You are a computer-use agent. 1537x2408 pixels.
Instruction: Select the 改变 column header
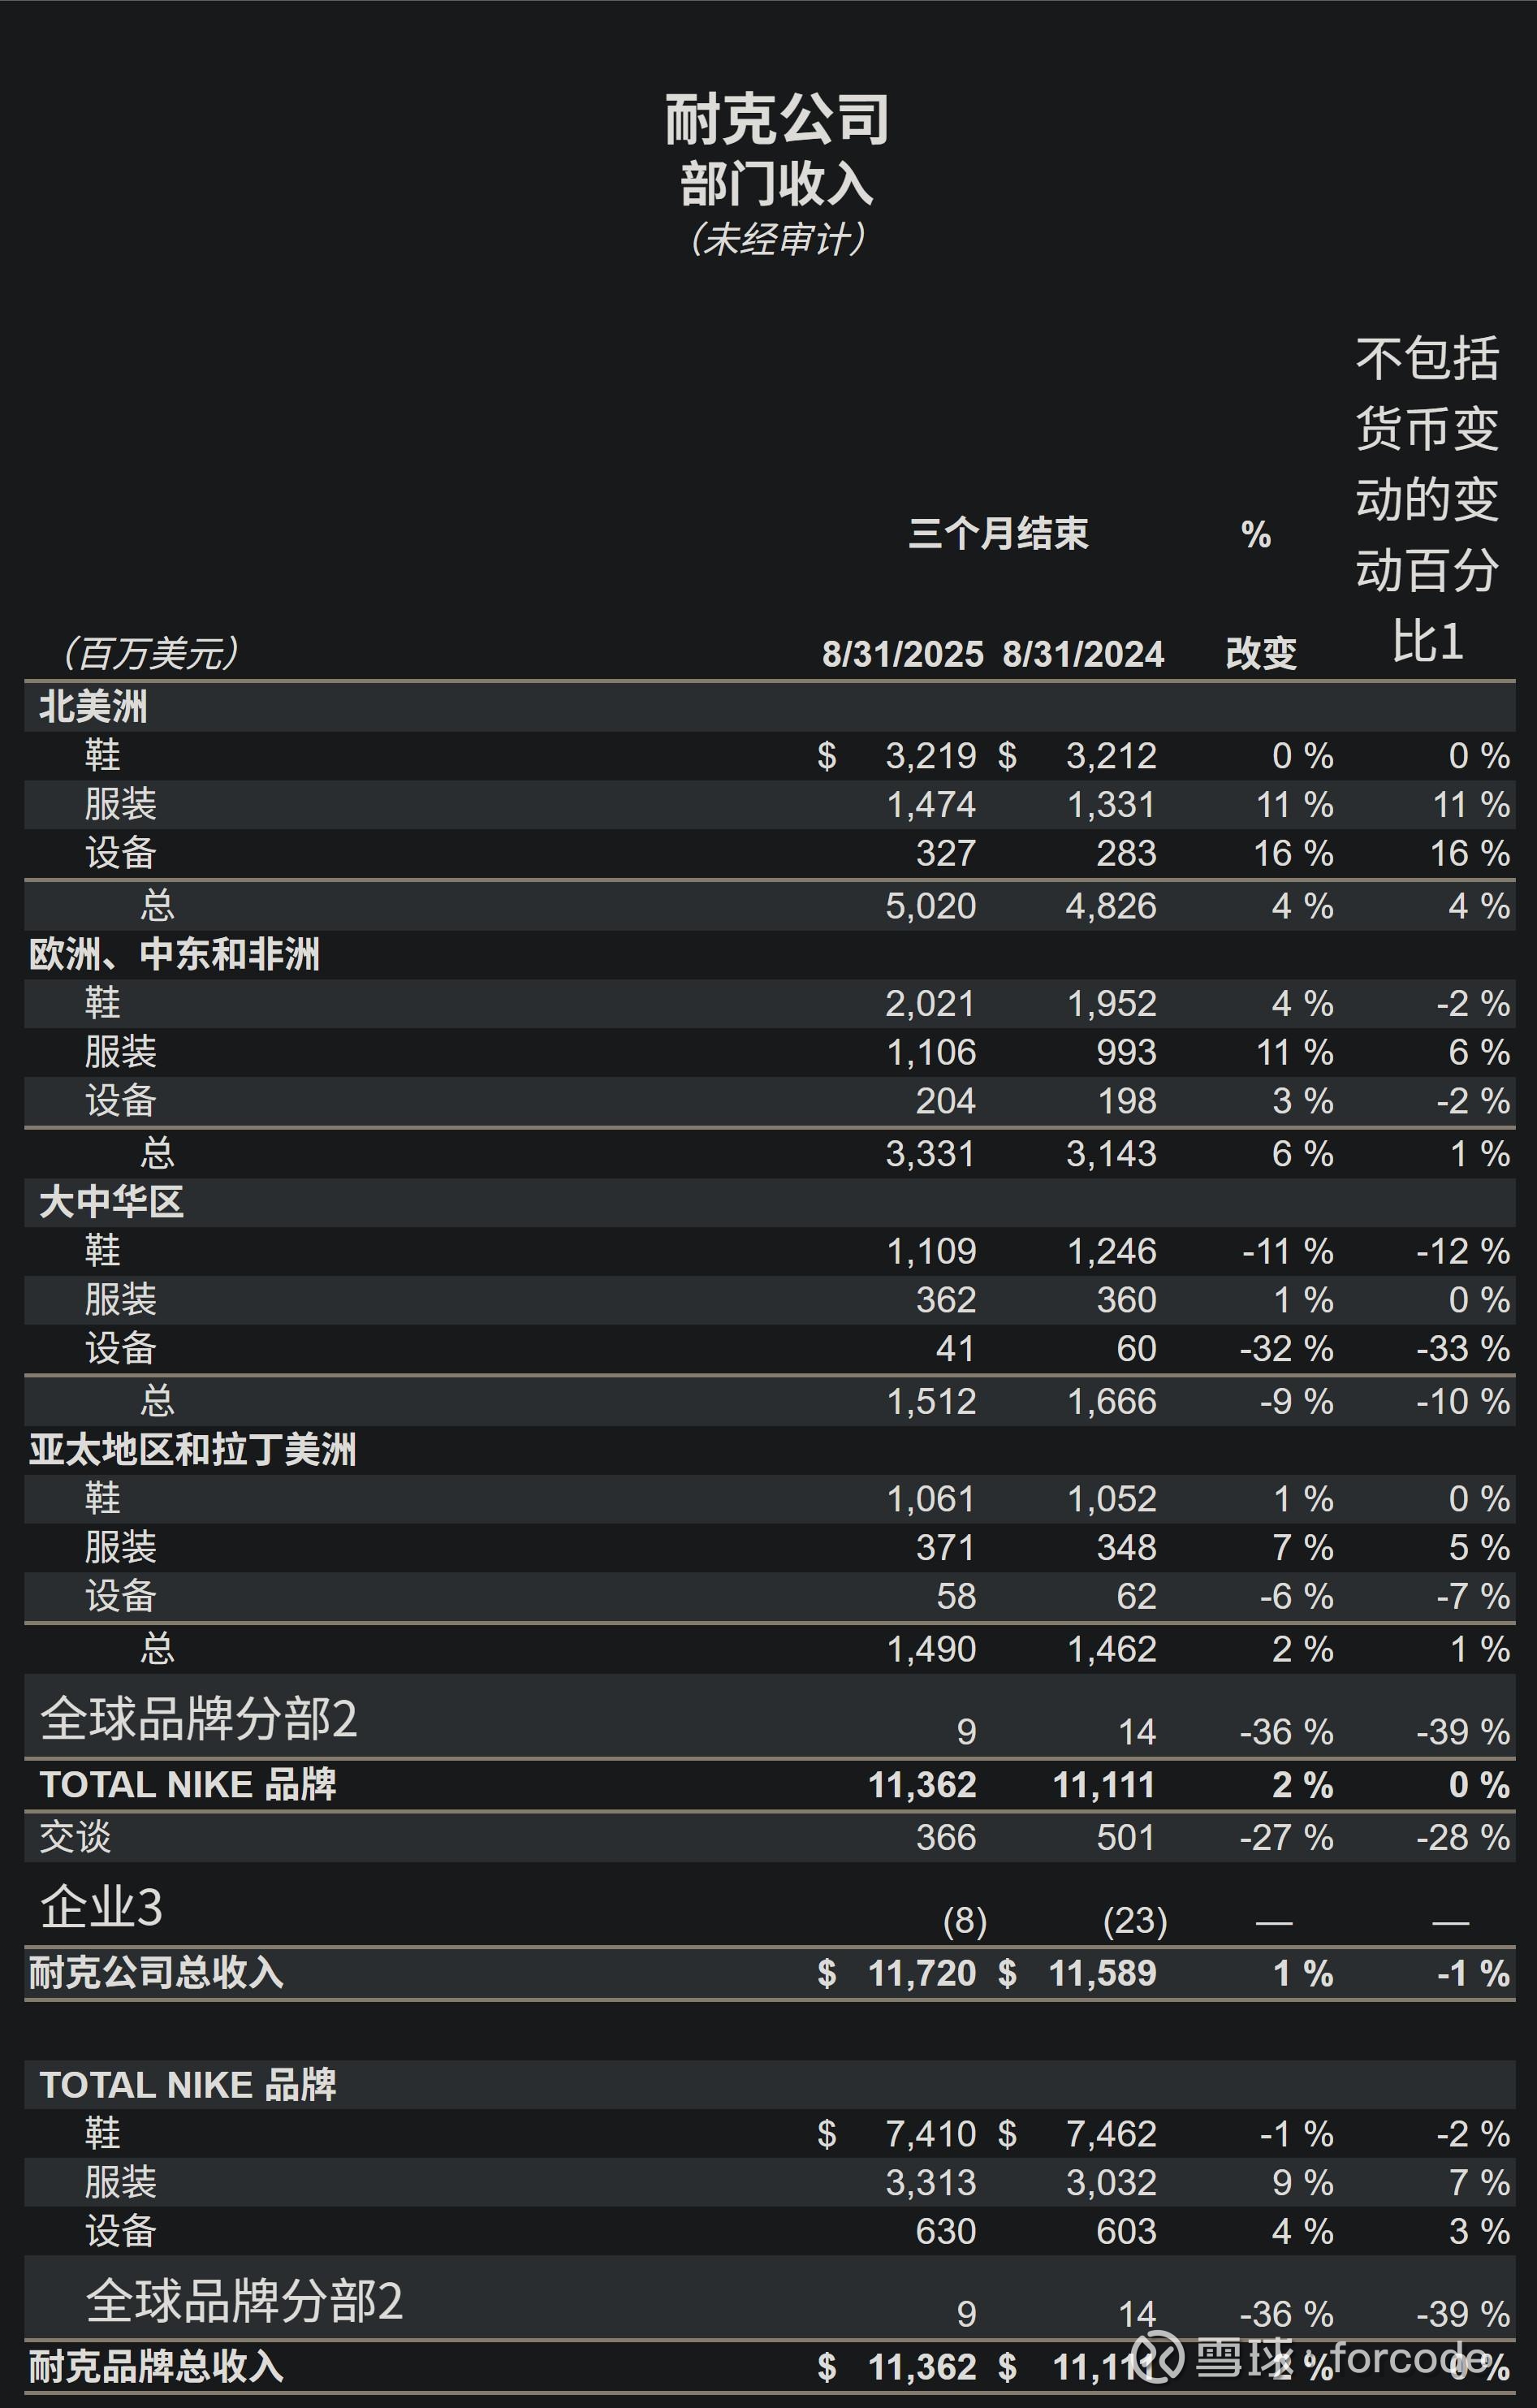(x=1261, y=654)
